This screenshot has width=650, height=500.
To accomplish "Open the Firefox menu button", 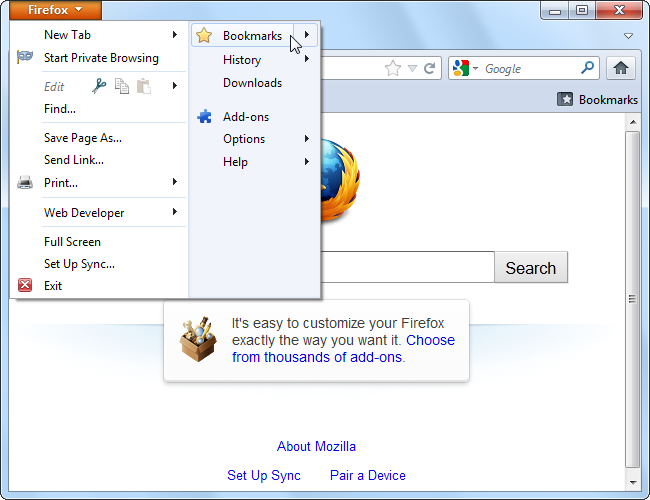I will click(55, 10).
